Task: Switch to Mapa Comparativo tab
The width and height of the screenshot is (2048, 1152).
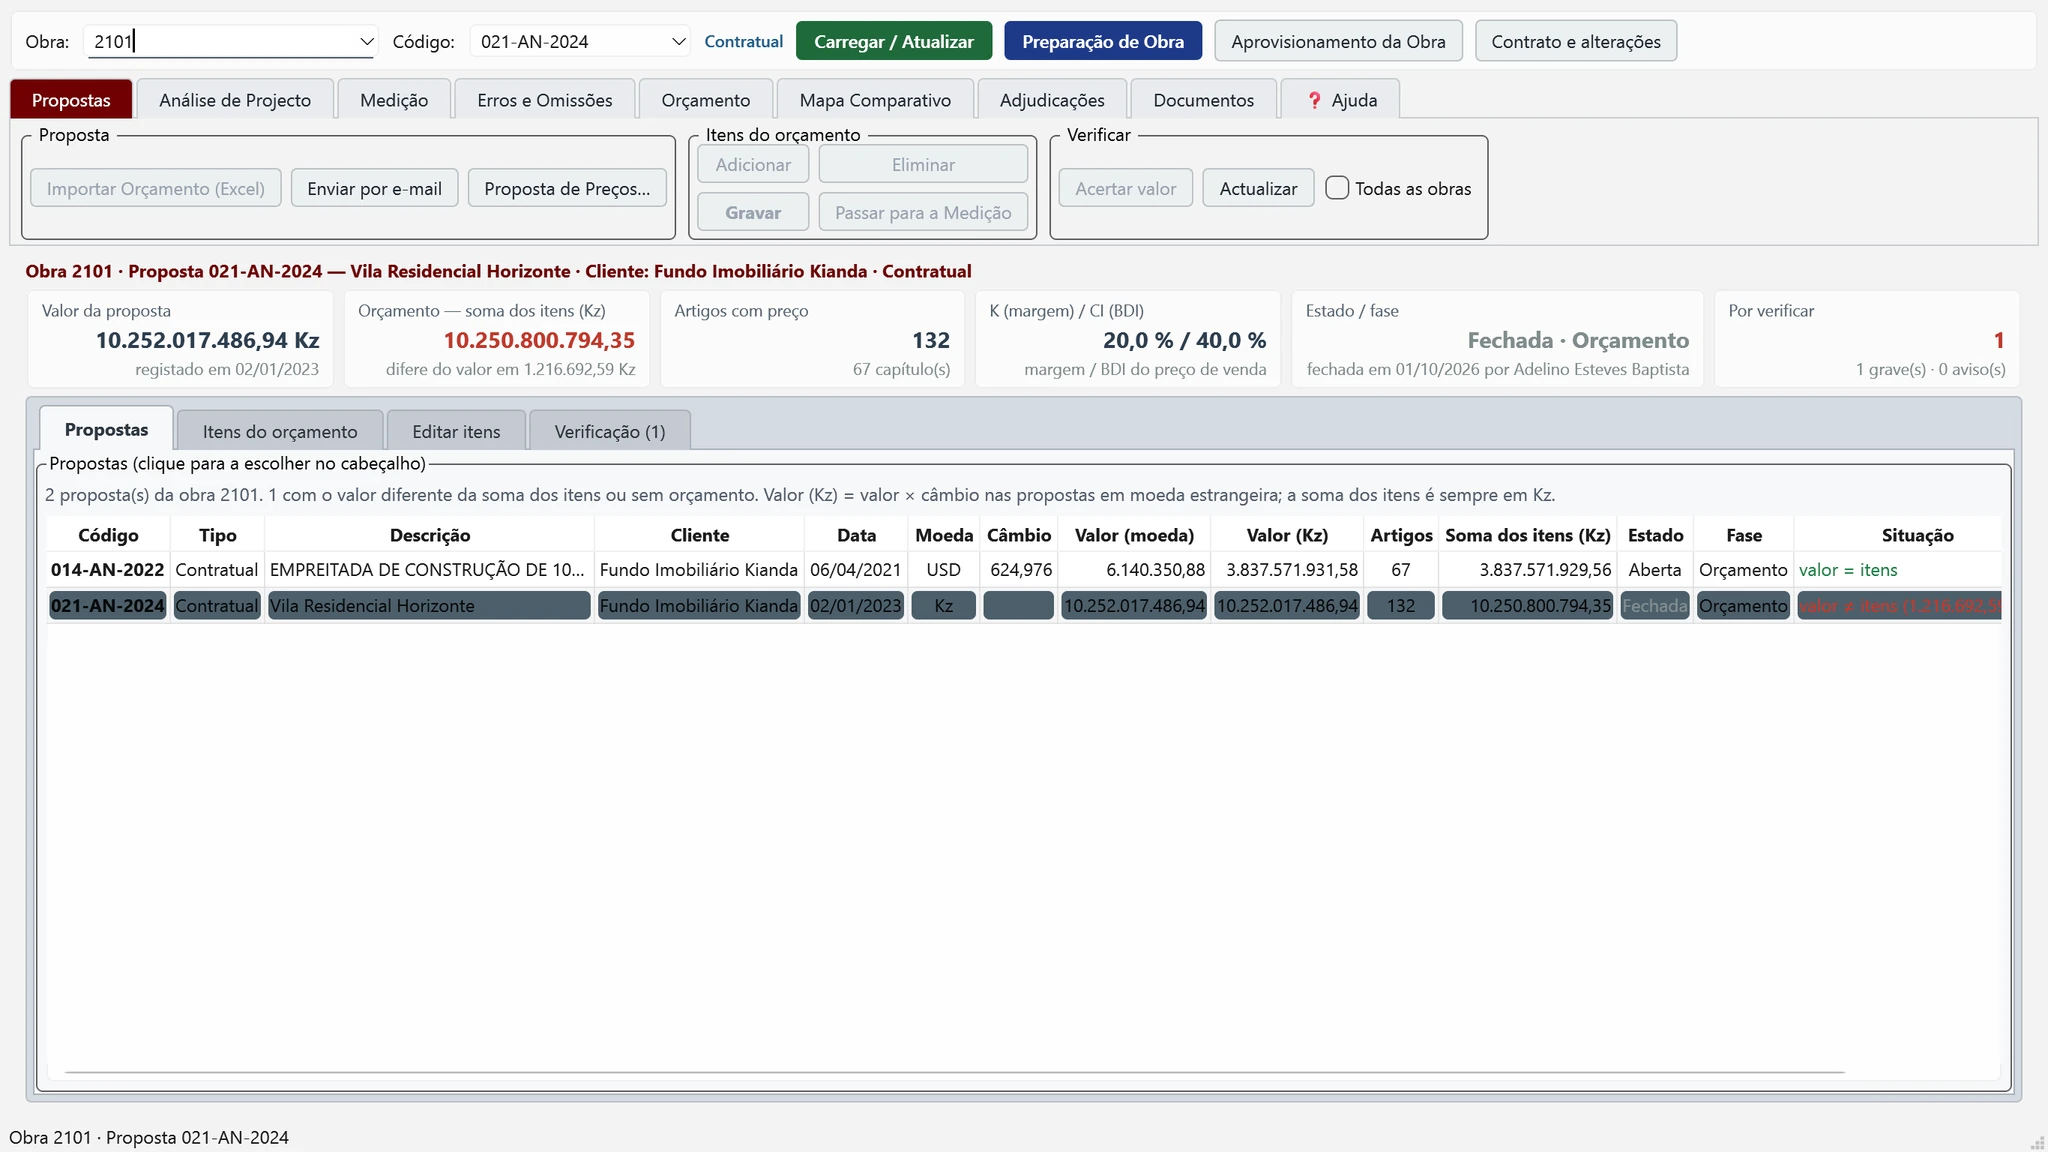Action: point(875,100)
